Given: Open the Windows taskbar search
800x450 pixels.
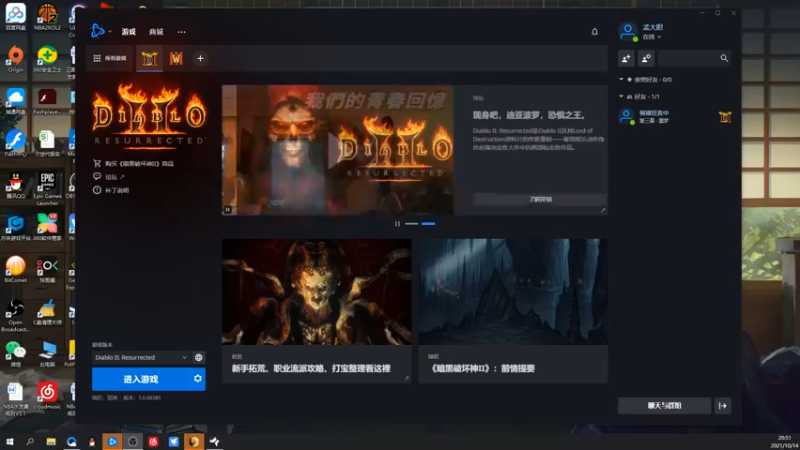Looking at the screenshot, I should pyautogui.click(x=30, y=442).
